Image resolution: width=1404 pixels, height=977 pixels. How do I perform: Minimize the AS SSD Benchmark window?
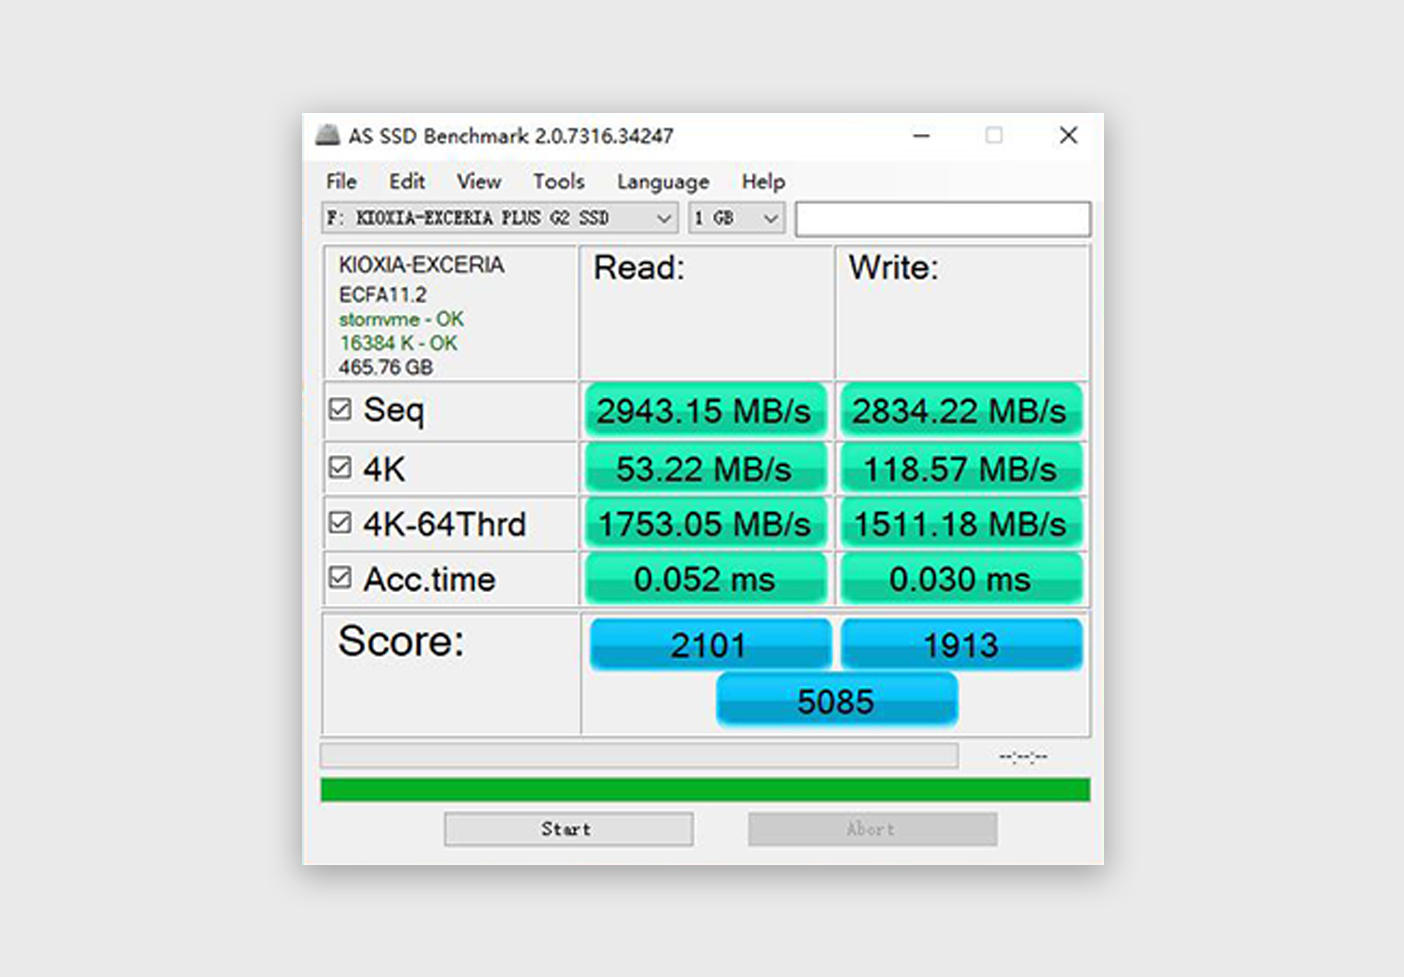click(921, 135)
